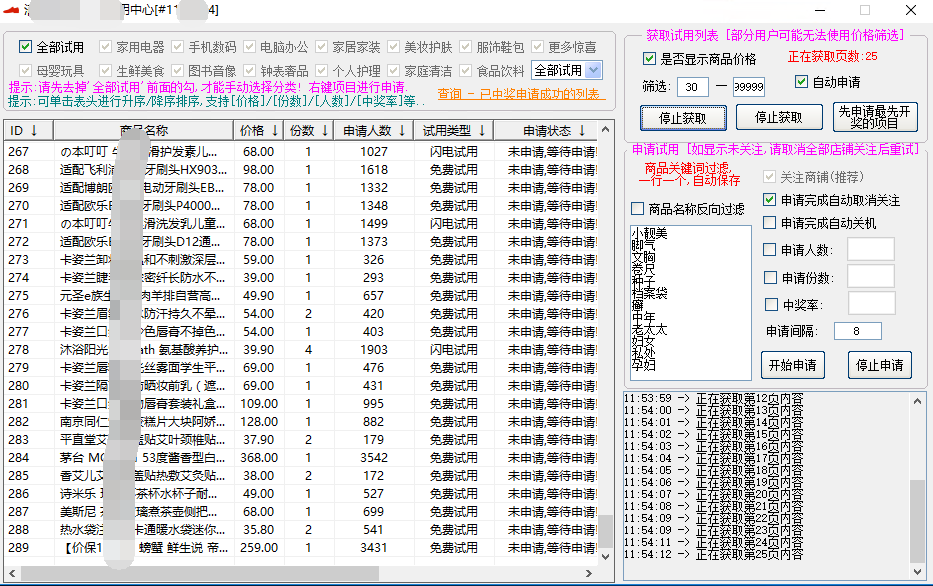Enable 申请完成自动关机 option
The height and width of the screenshot is (586, 933).
point(770,222)
